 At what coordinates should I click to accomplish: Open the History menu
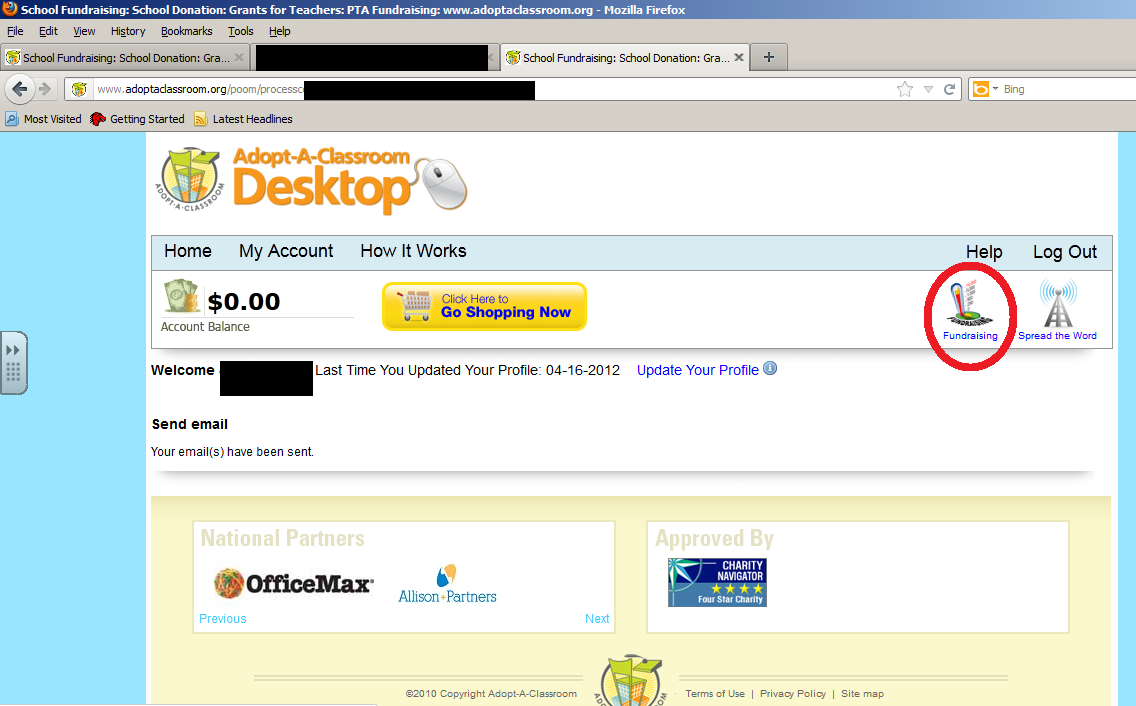(x=128, y=31)
